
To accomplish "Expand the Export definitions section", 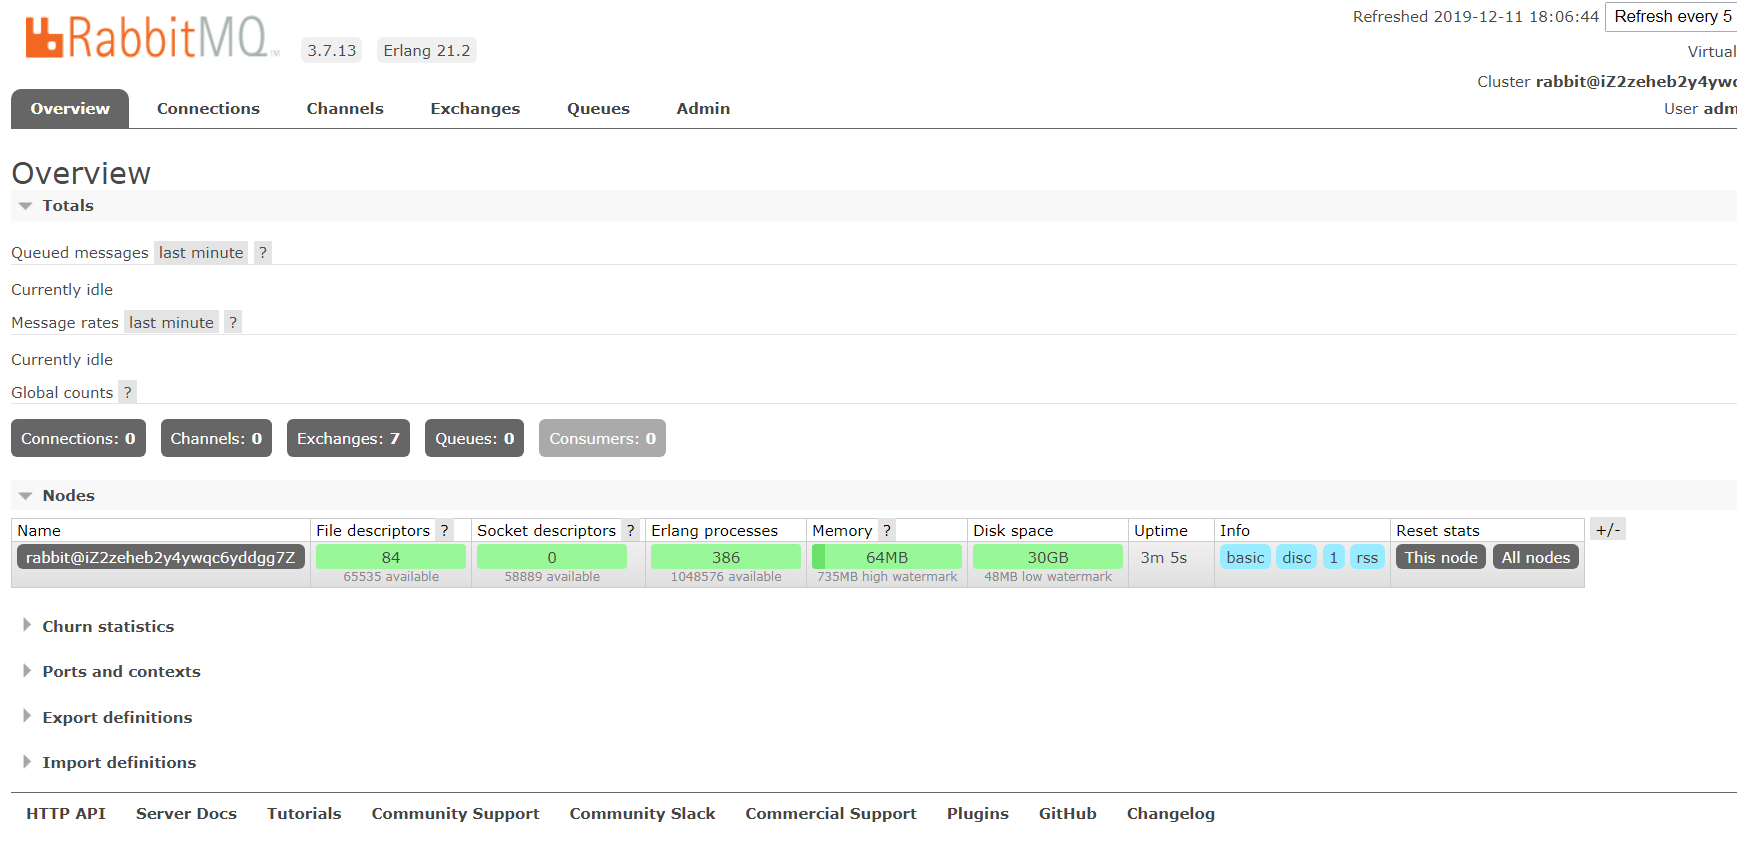I will (108, 718).
